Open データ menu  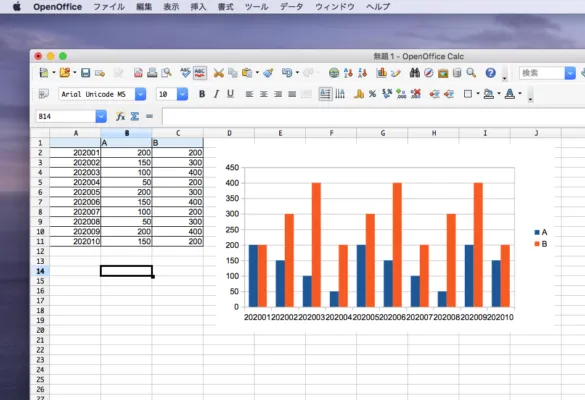click(x=291, y=6)
